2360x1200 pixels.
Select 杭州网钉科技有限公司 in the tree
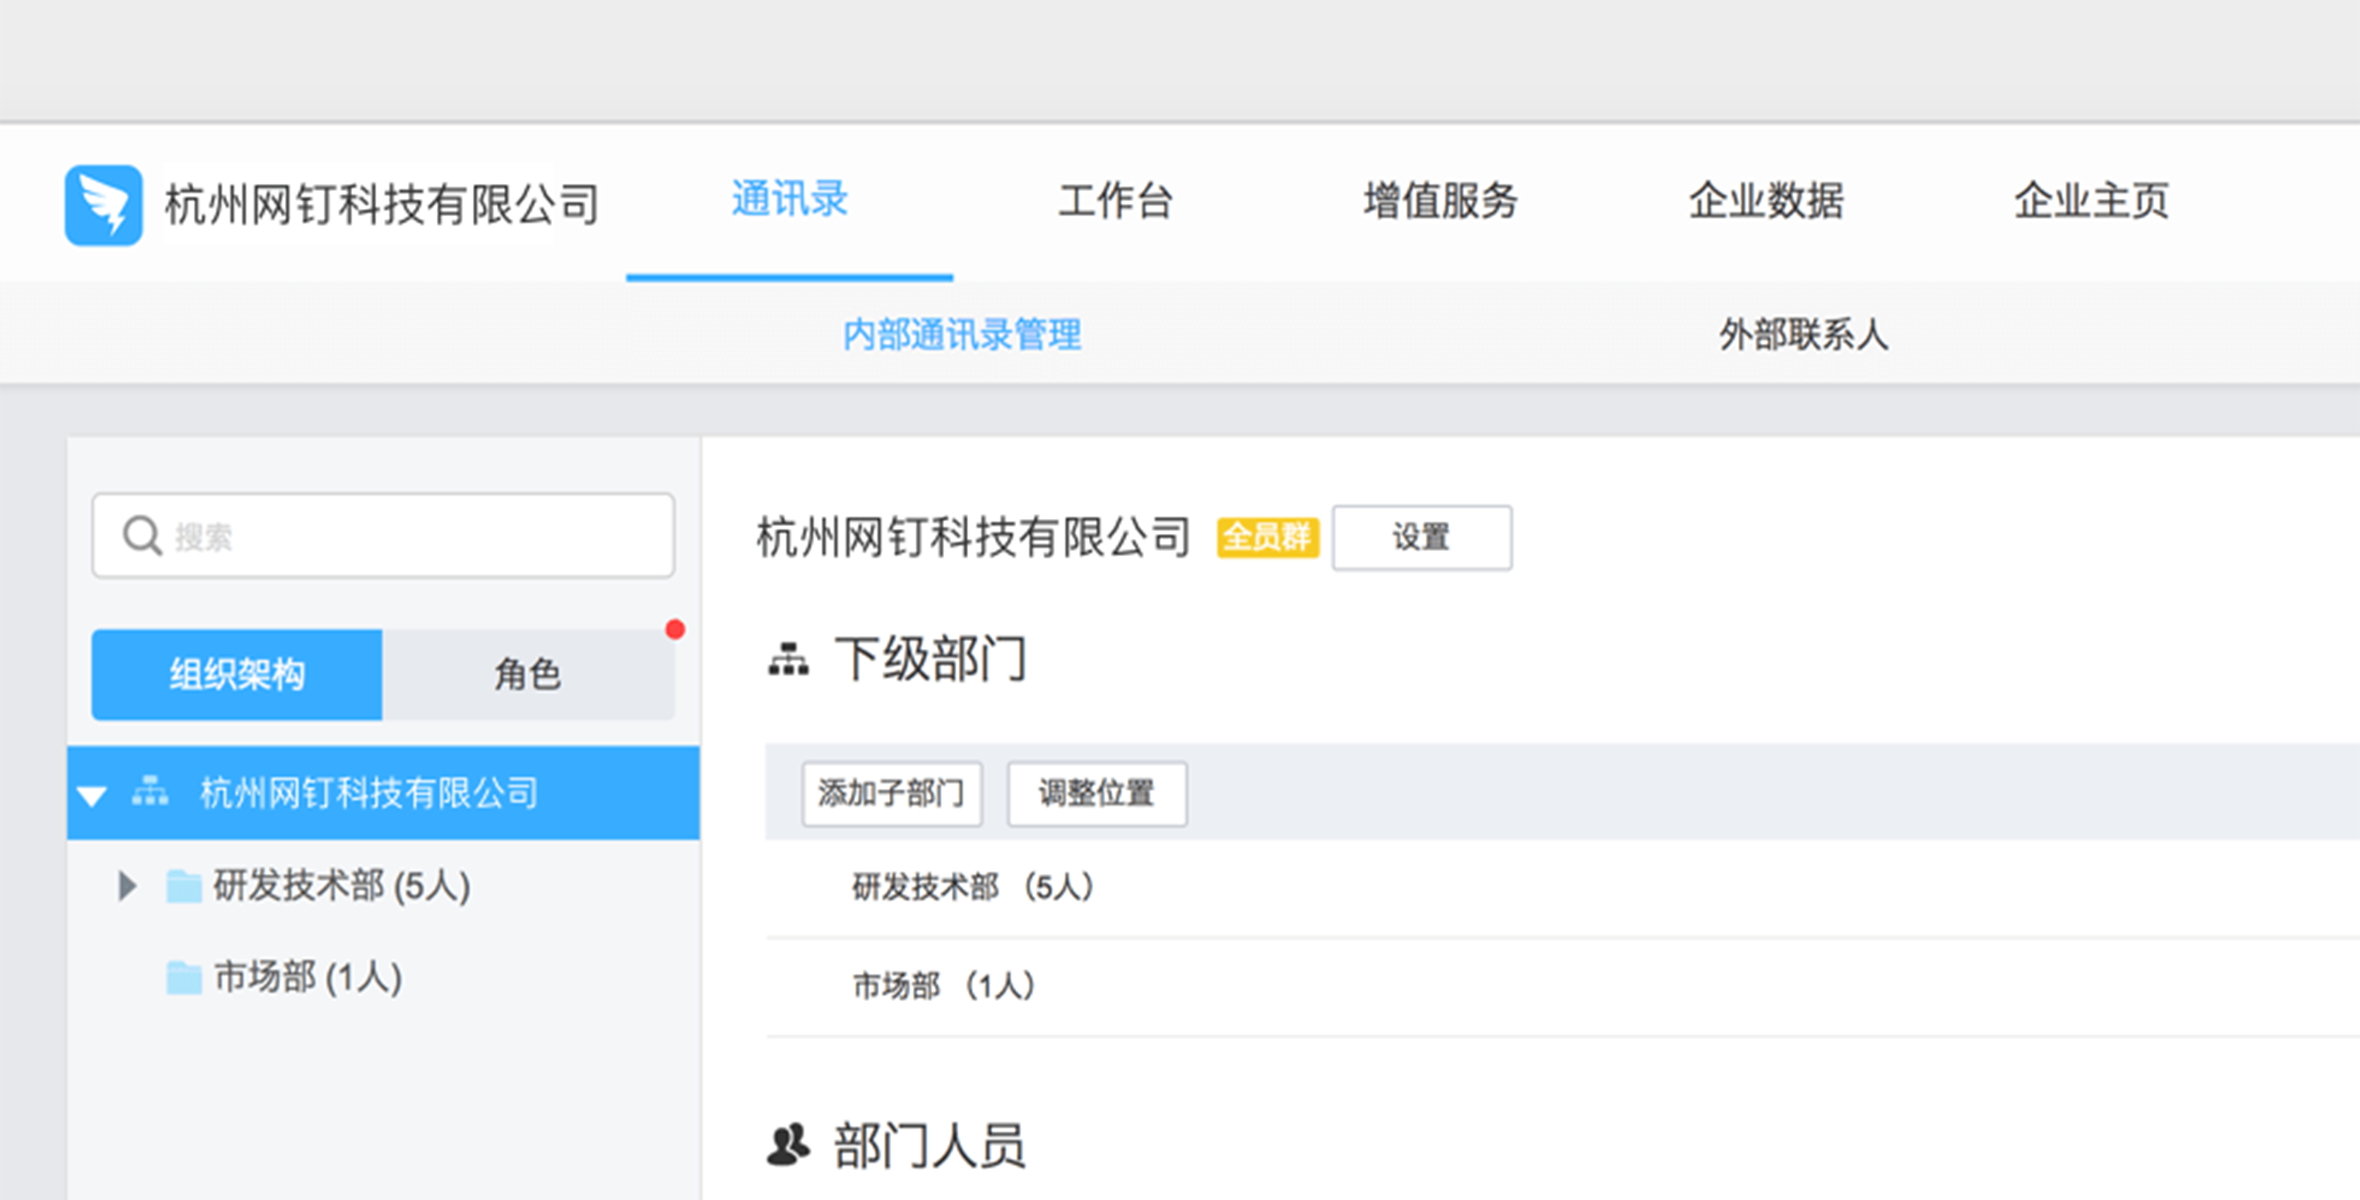coord(383,792)
